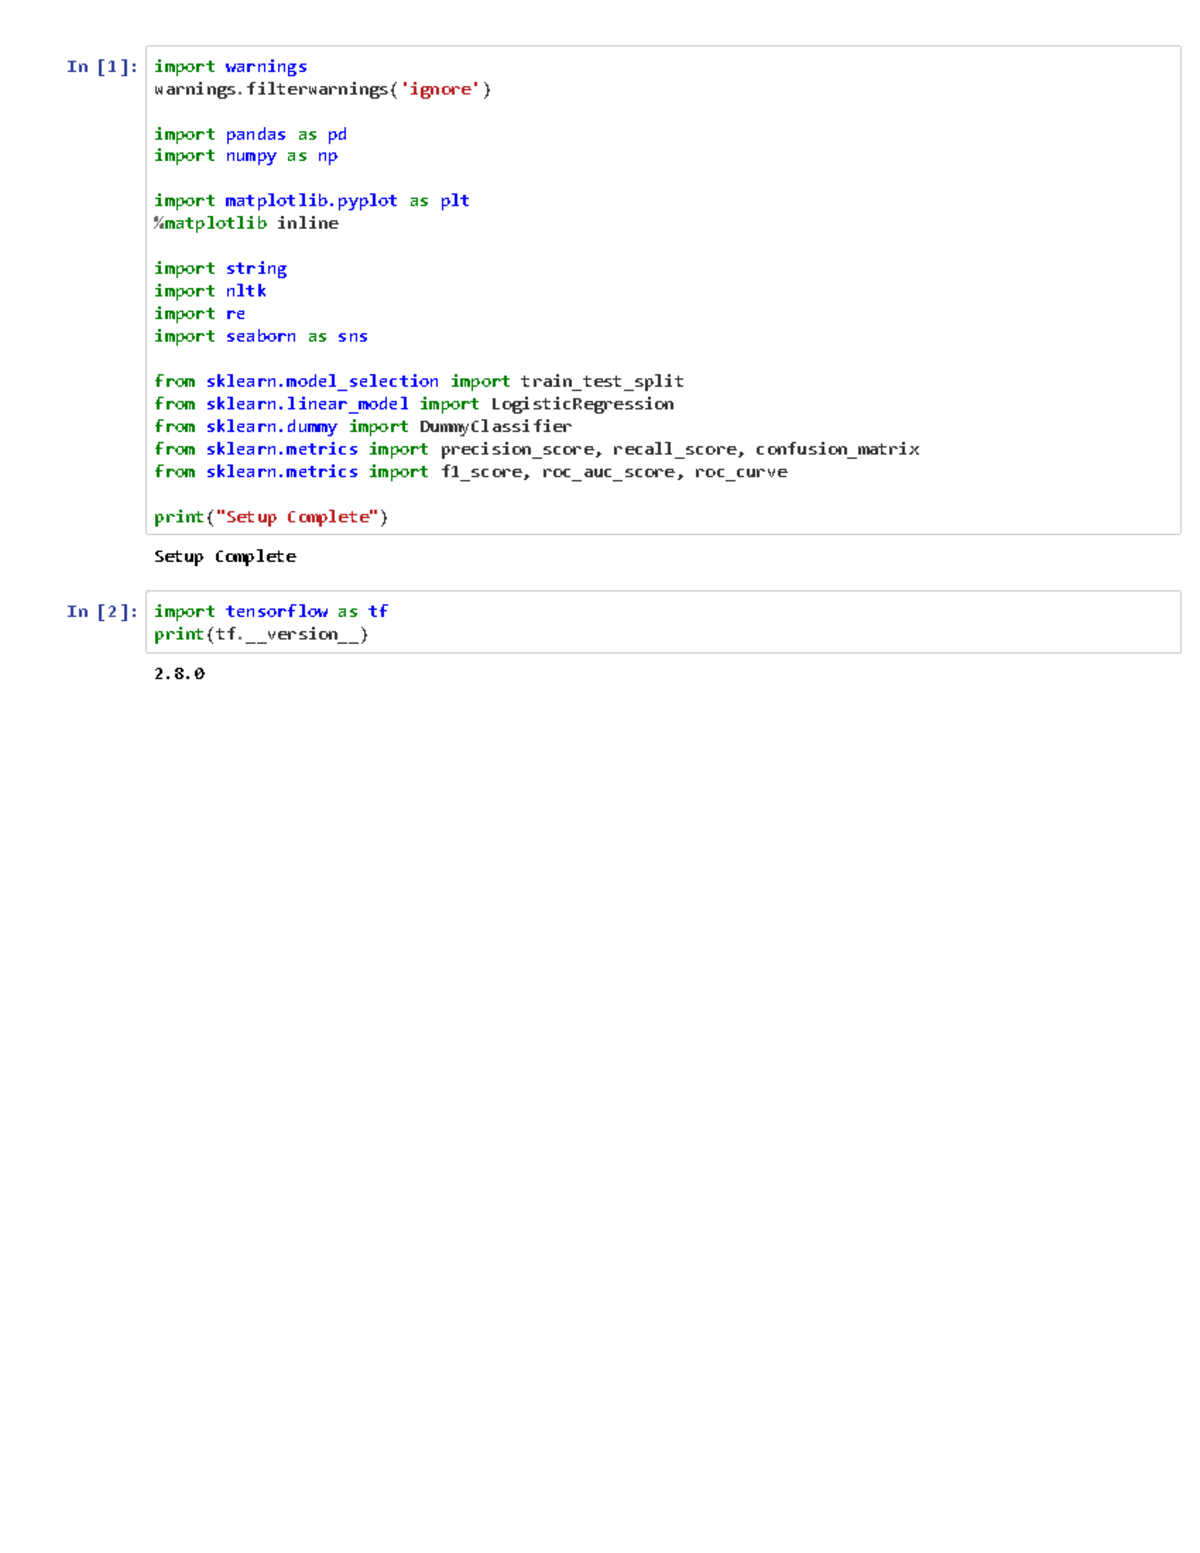This screenshot has width=1200, height=1553.
Task: Click the import seaborn as sns line
Action: tap(261, 336)
